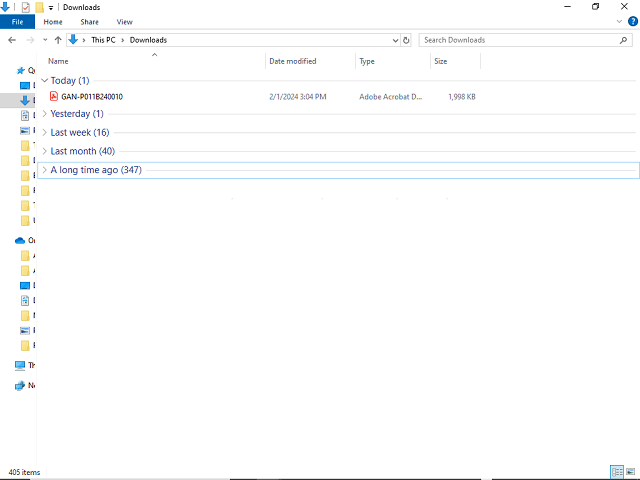Viewport: 640px width, 480px height.
Task: Click the New folder icon in title bar
Action: point(39,7)
